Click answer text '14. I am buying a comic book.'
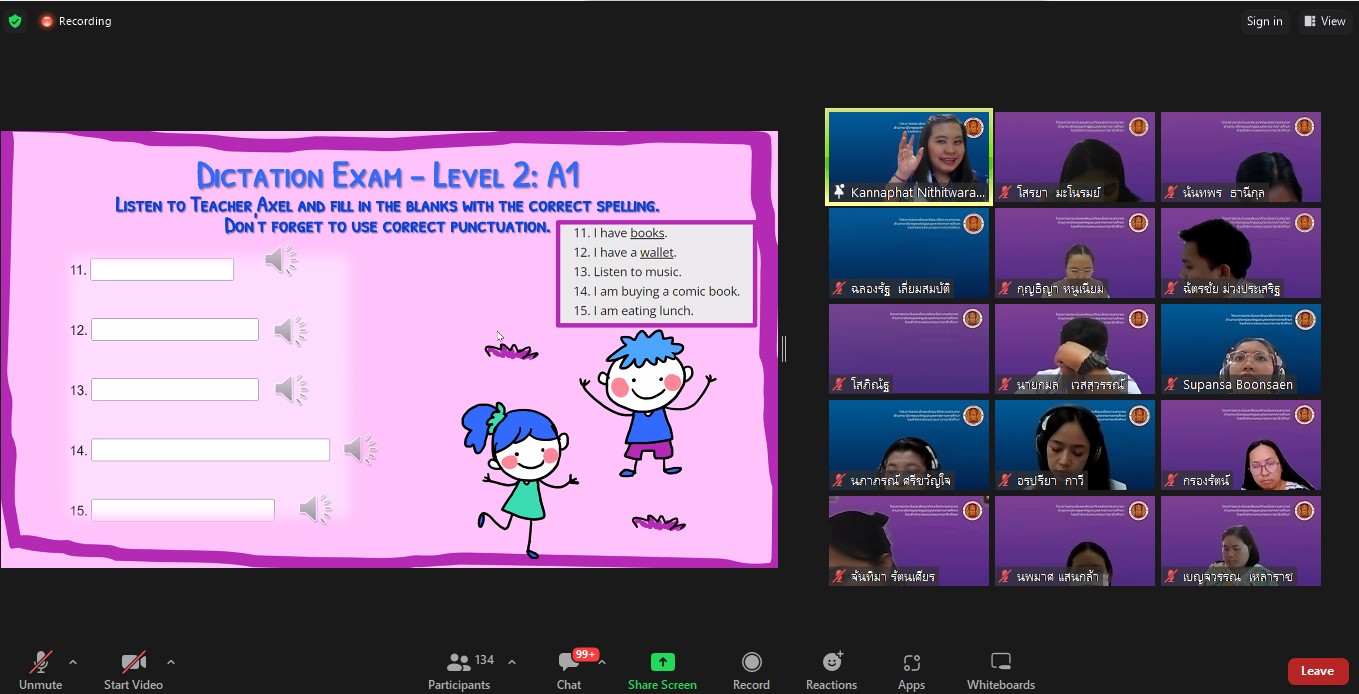1359x694 pixels. coord(656,291)
